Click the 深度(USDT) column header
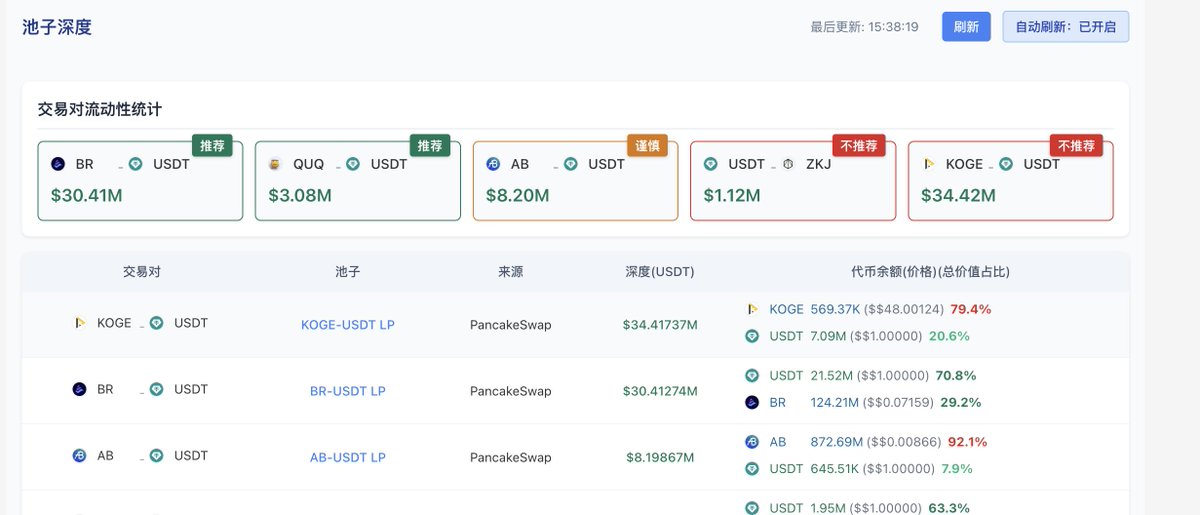The height and width of the screenshot is (515, 1200). [660, 272]
